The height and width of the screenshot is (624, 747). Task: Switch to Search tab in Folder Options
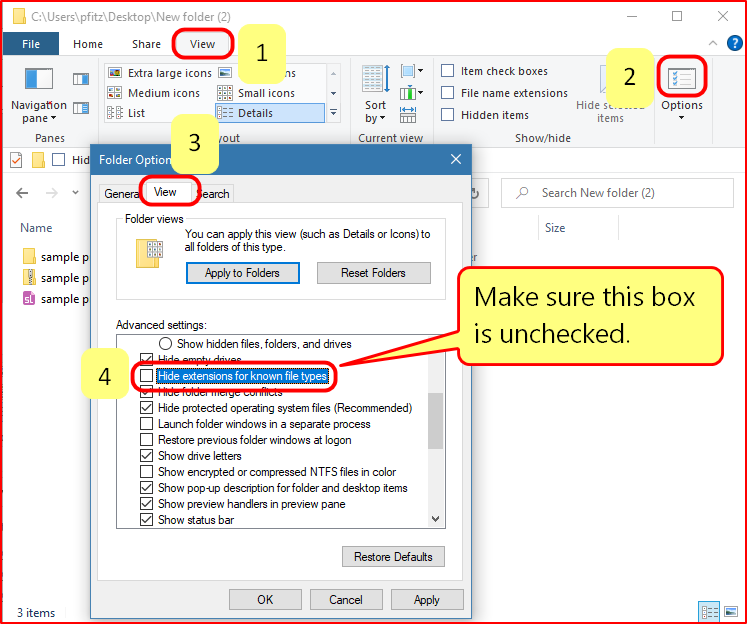(x=213, y=194)
